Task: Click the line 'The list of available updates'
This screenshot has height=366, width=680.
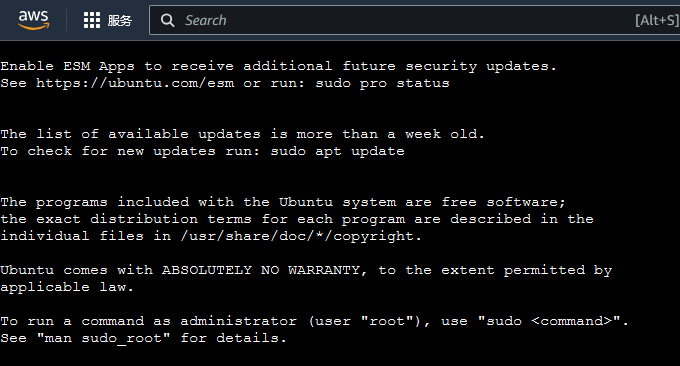Action: (242, 134)
